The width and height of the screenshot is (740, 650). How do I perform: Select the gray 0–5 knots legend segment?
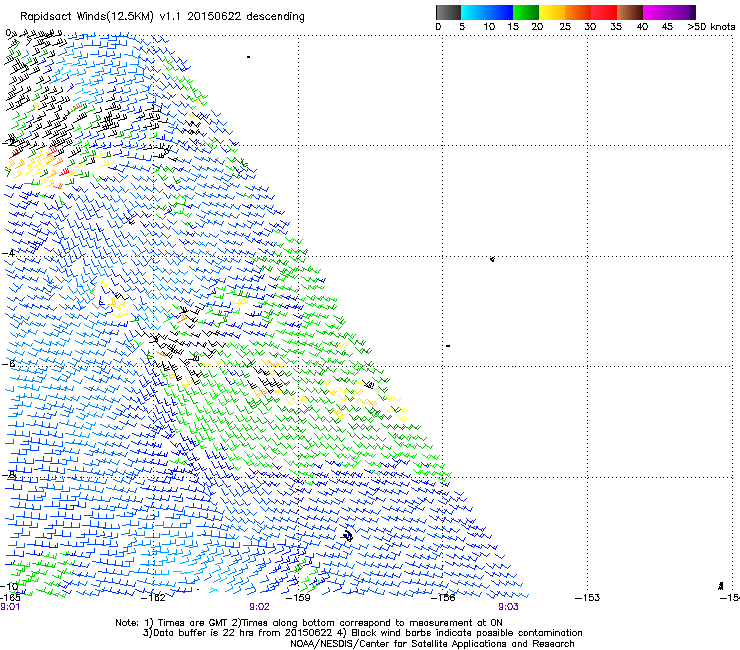click(448, 12)
